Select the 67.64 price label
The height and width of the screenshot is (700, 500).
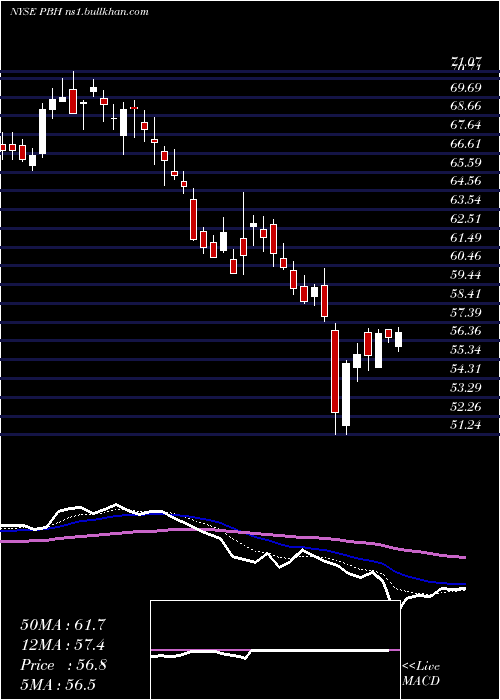pyautogui.click(x=466, y=125)
